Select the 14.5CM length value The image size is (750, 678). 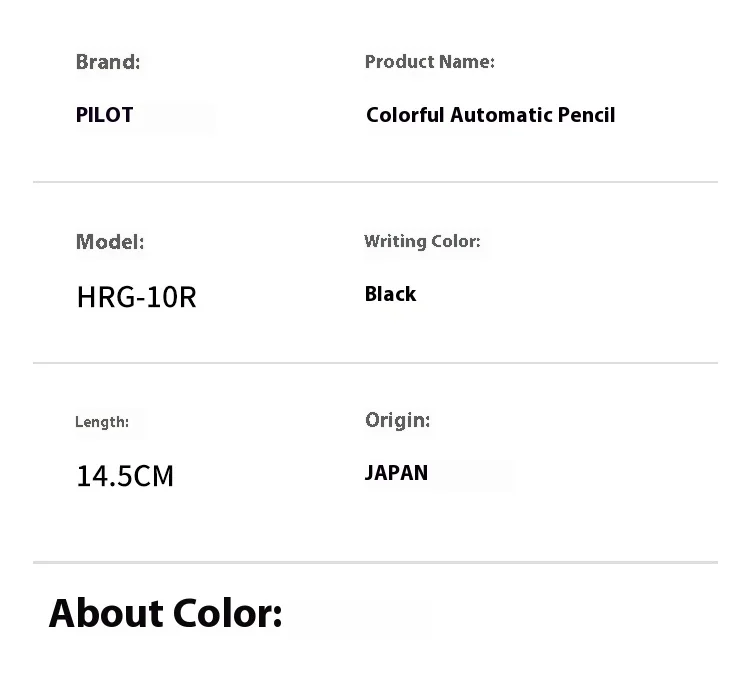click(125, 476)
